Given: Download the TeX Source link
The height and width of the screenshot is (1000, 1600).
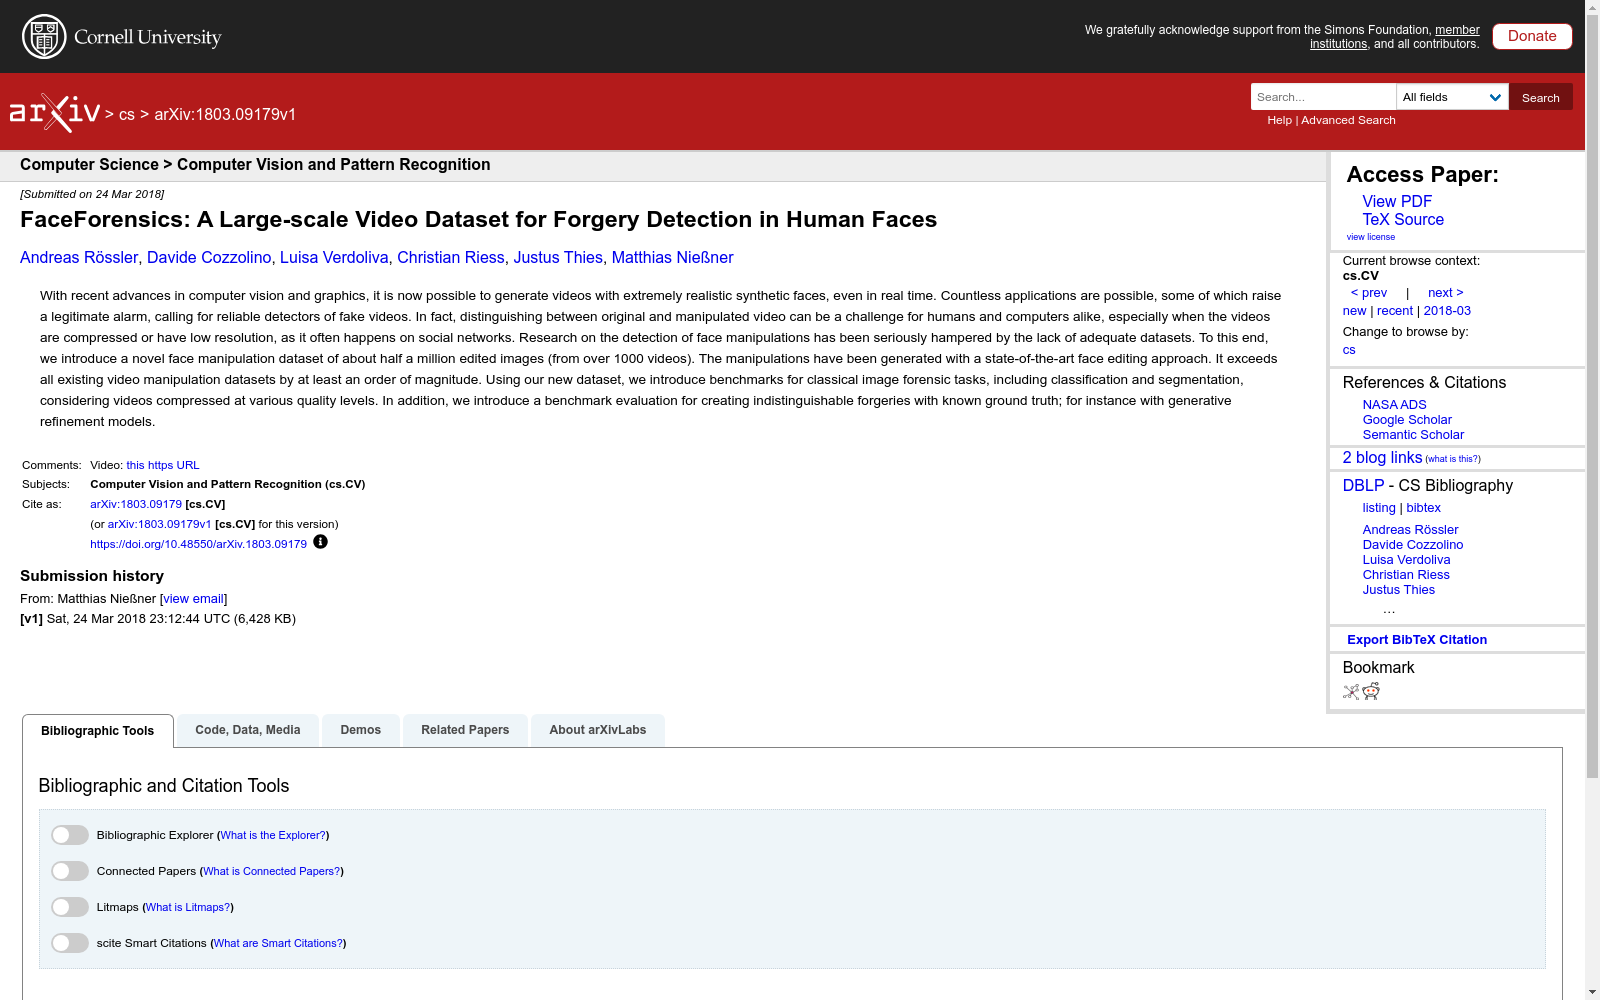Looking at the screenshot, I should [x=1403, y=220].
